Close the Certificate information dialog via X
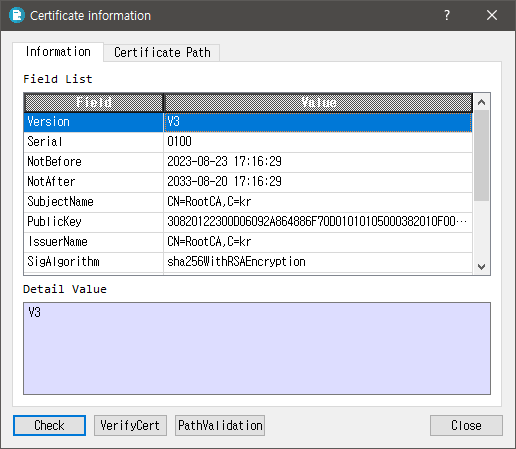The height and width of the screenshot is (449, 516). tap(492, 15)
